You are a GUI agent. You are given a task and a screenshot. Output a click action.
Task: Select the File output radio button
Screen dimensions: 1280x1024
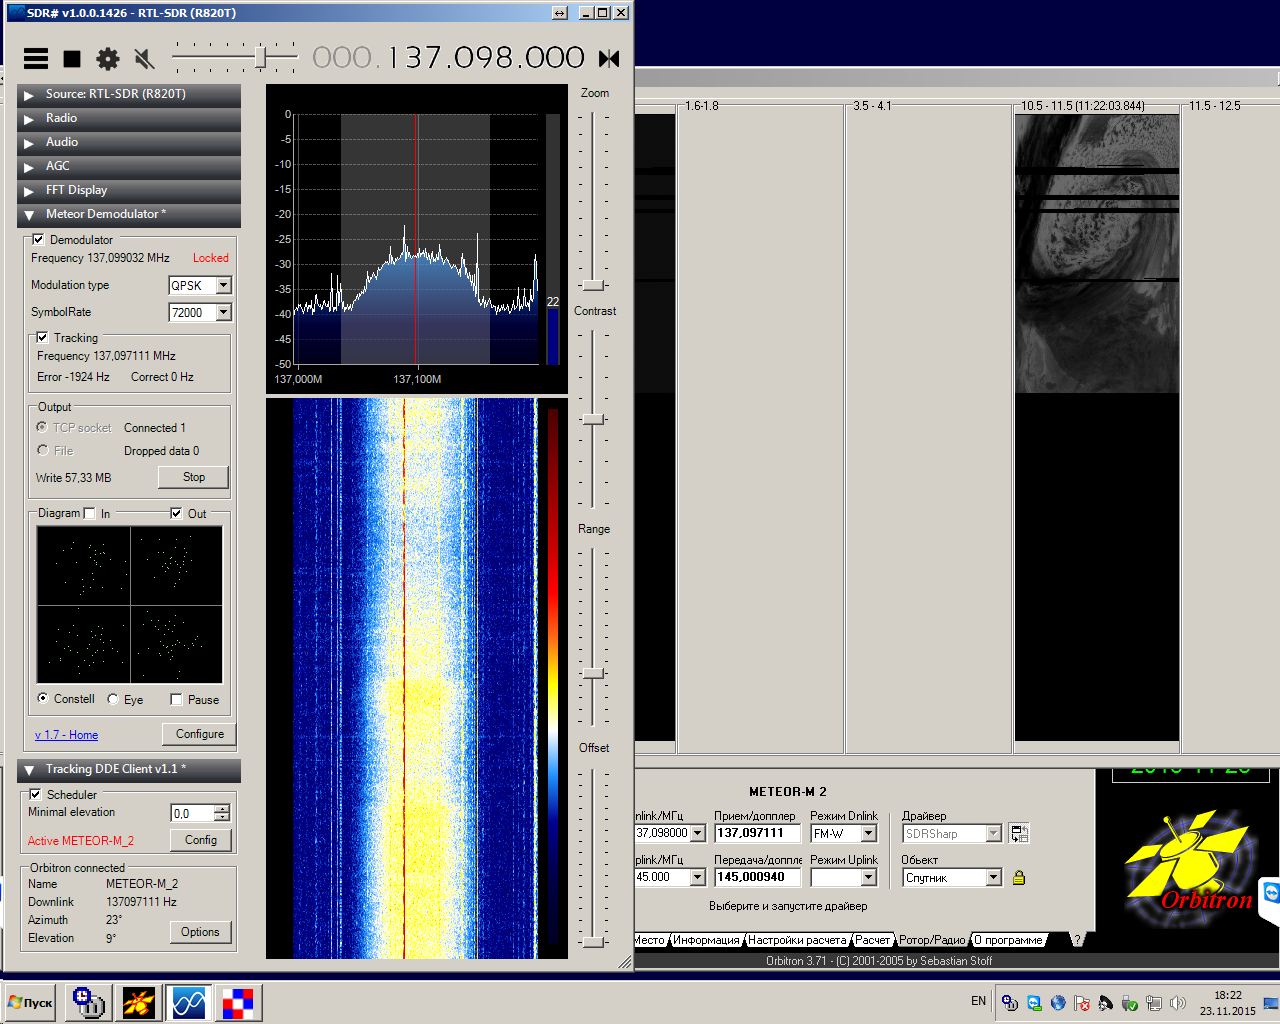[42, 451]
